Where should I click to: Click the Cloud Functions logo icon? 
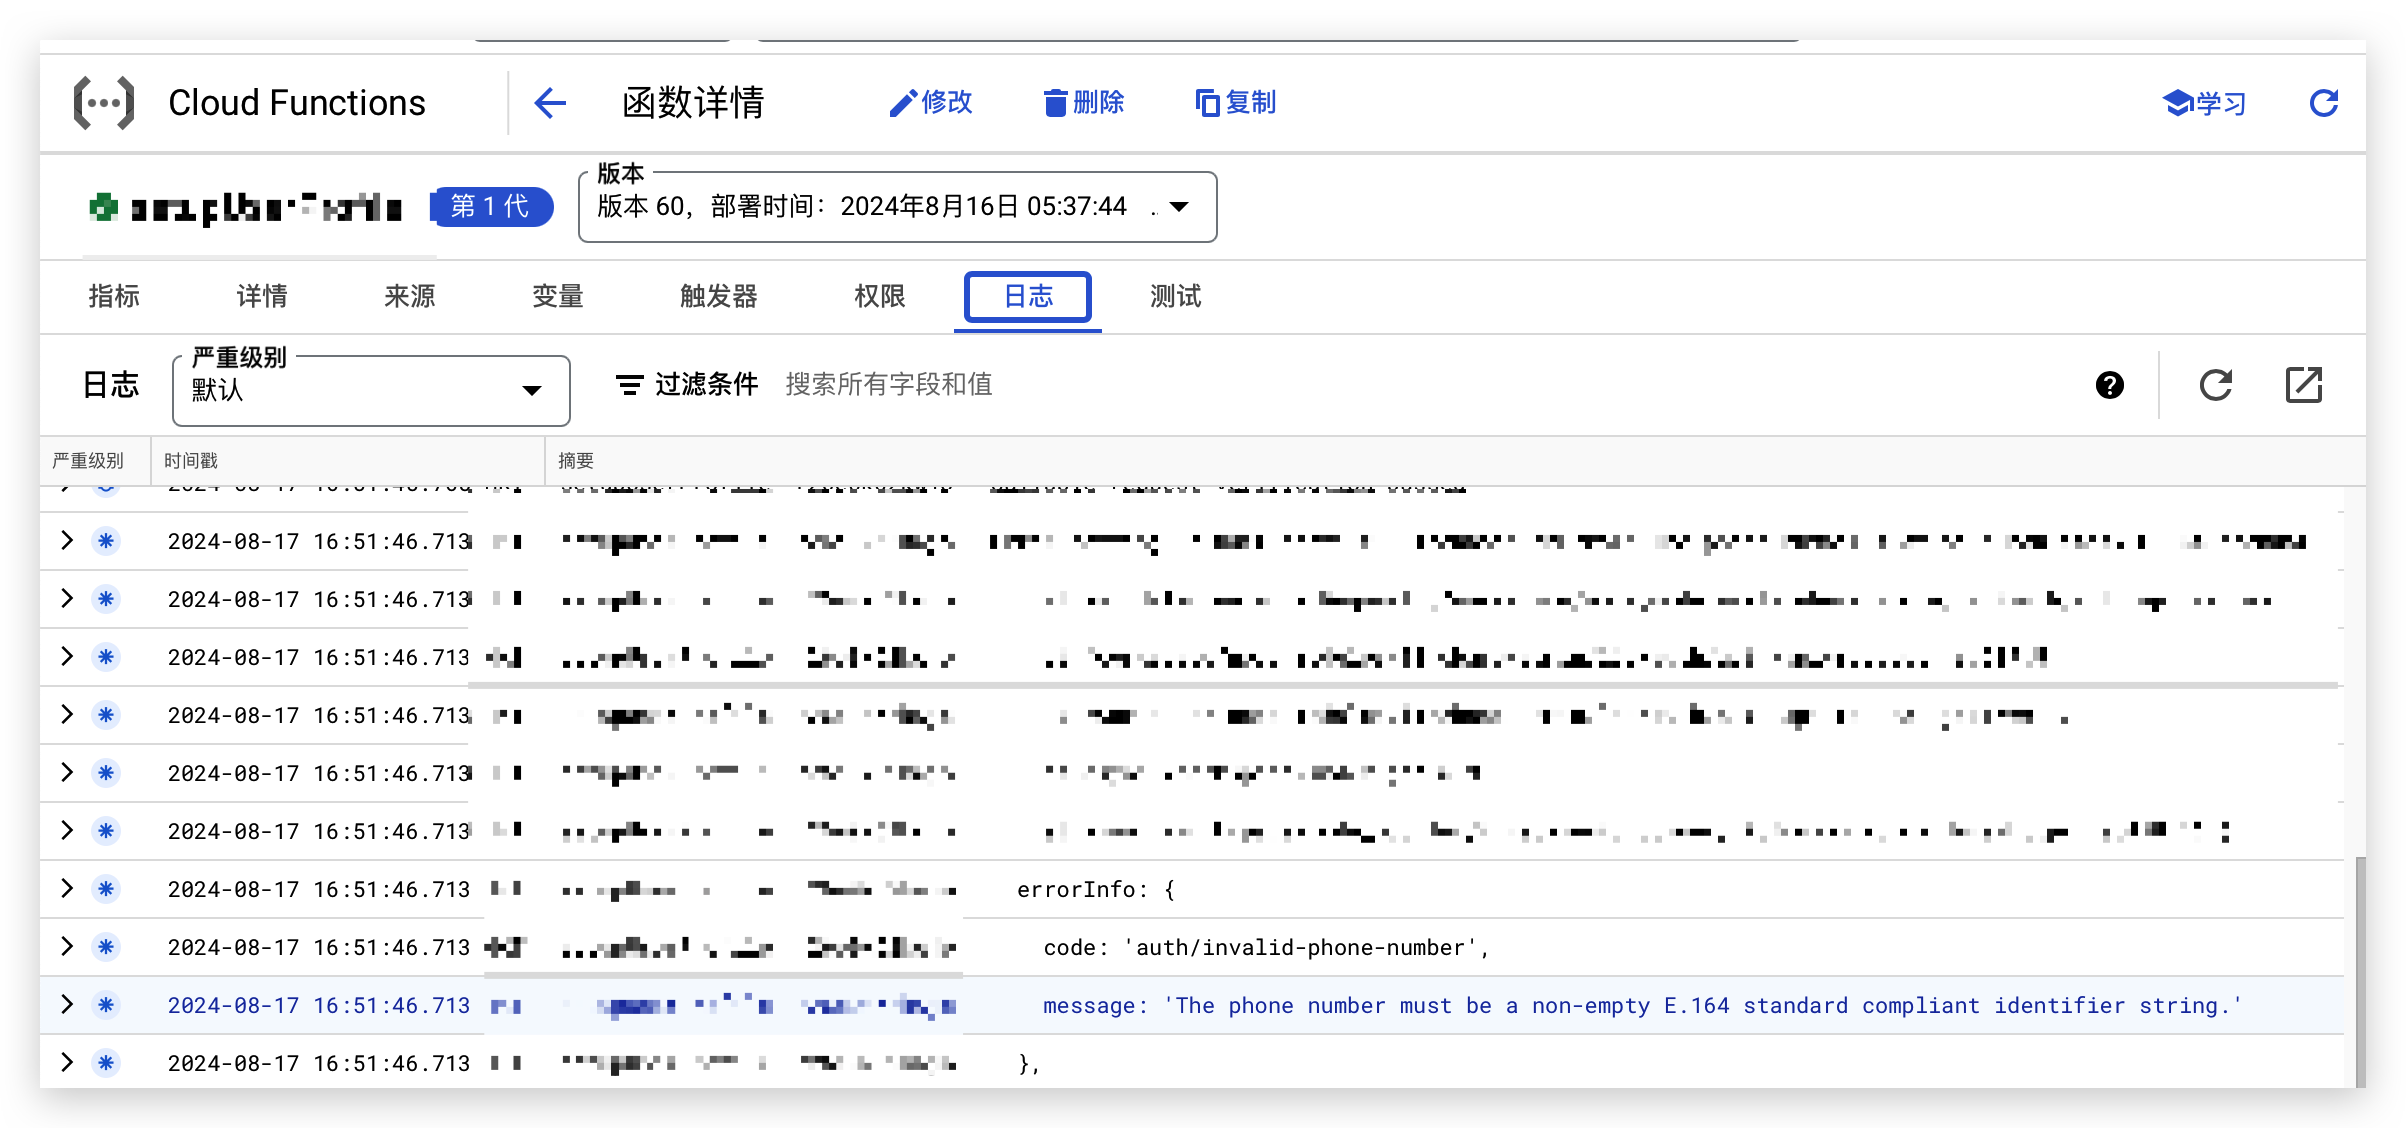[104, 103]
